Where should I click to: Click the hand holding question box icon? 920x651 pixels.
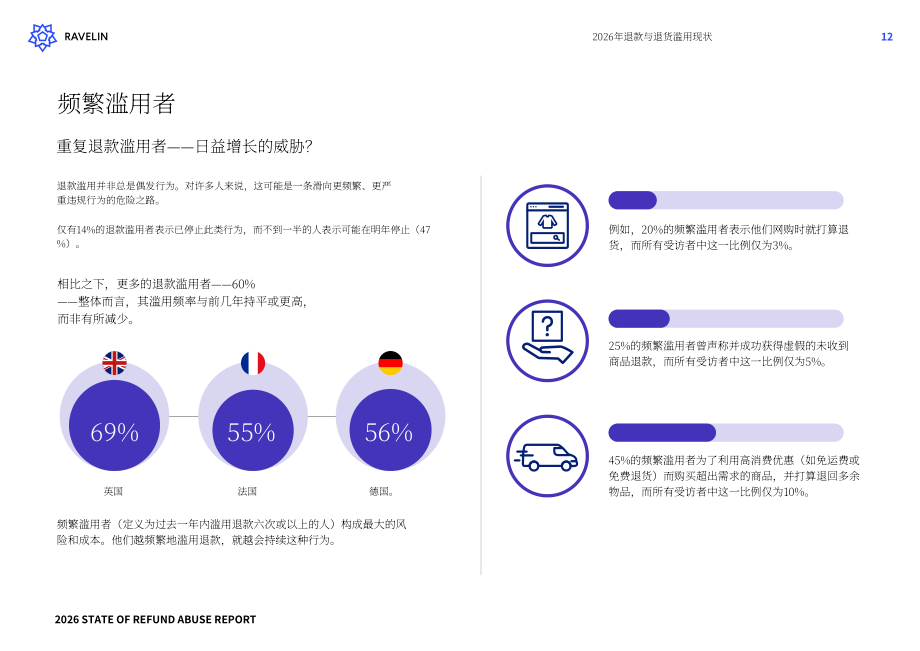pos(547,341)
